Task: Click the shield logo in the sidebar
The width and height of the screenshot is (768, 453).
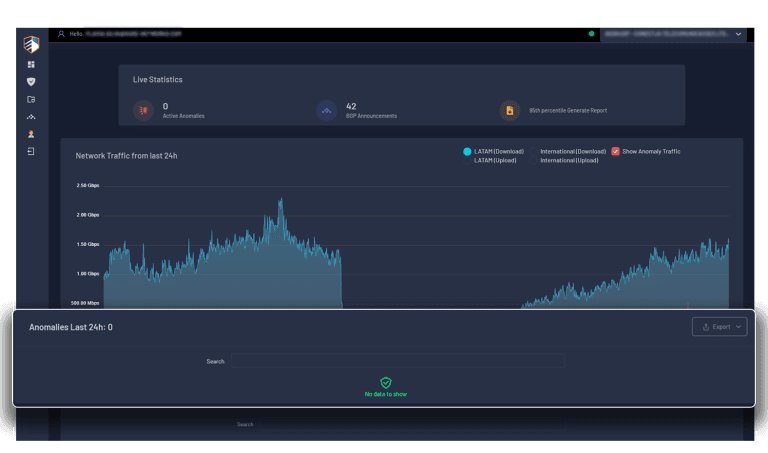Action: 31,45
